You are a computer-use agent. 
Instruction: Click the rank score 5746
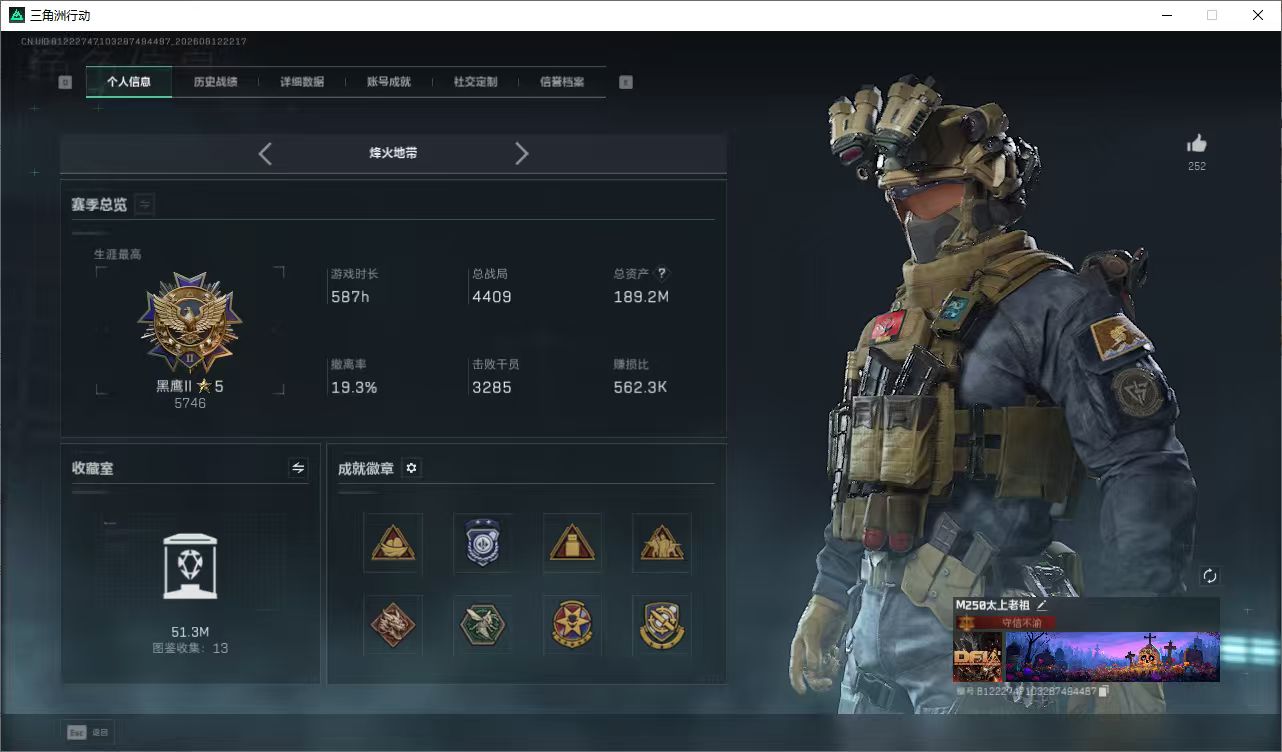click(x=190, y=403)
